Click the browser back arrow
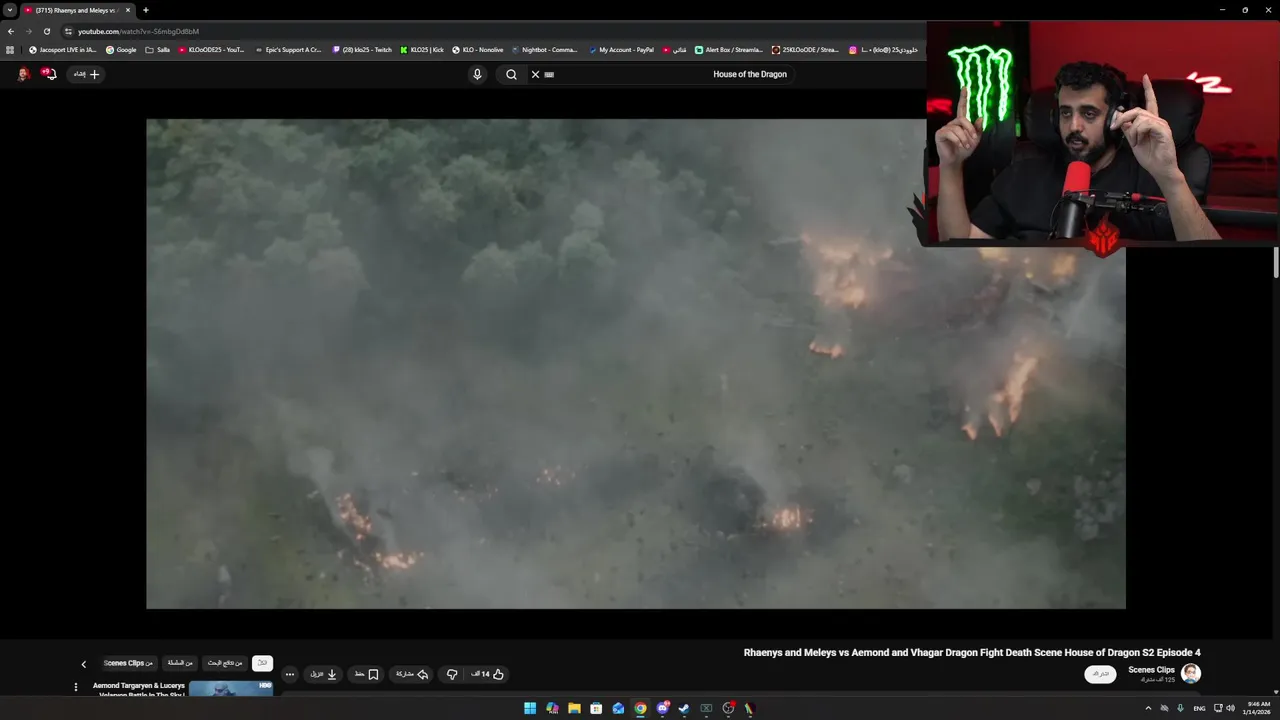 (x=11, y=31)
